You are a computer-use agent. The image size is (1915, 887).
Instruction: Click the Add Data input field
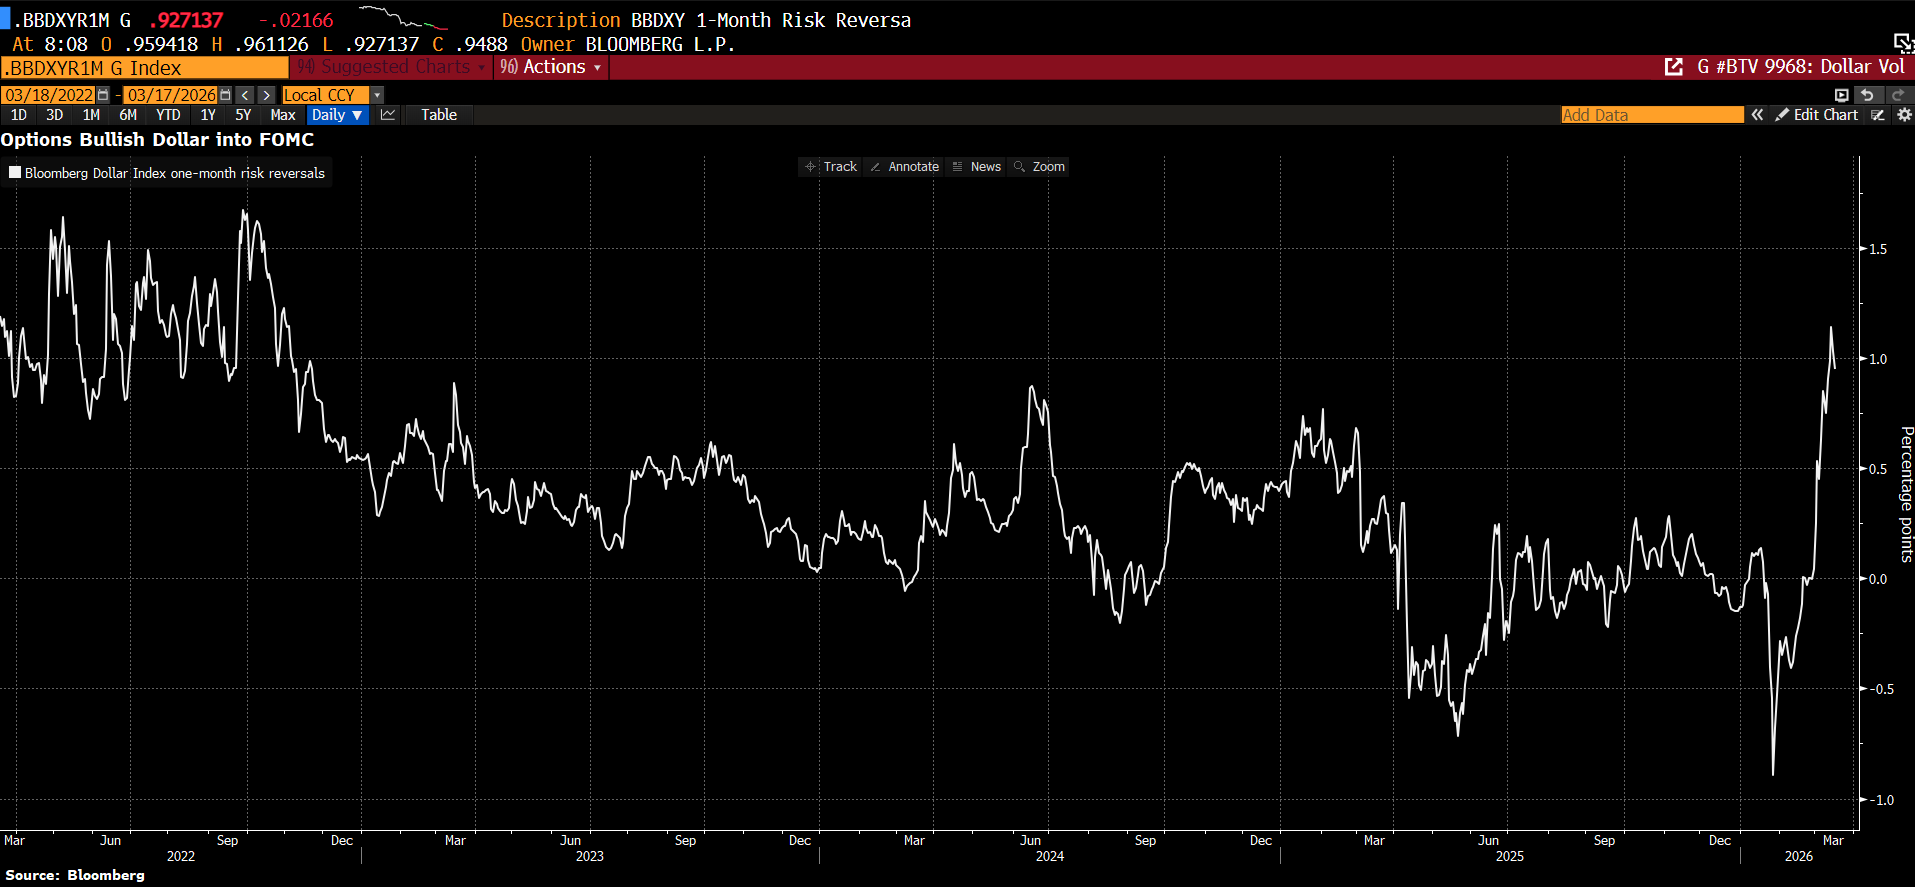[1651, 115]
